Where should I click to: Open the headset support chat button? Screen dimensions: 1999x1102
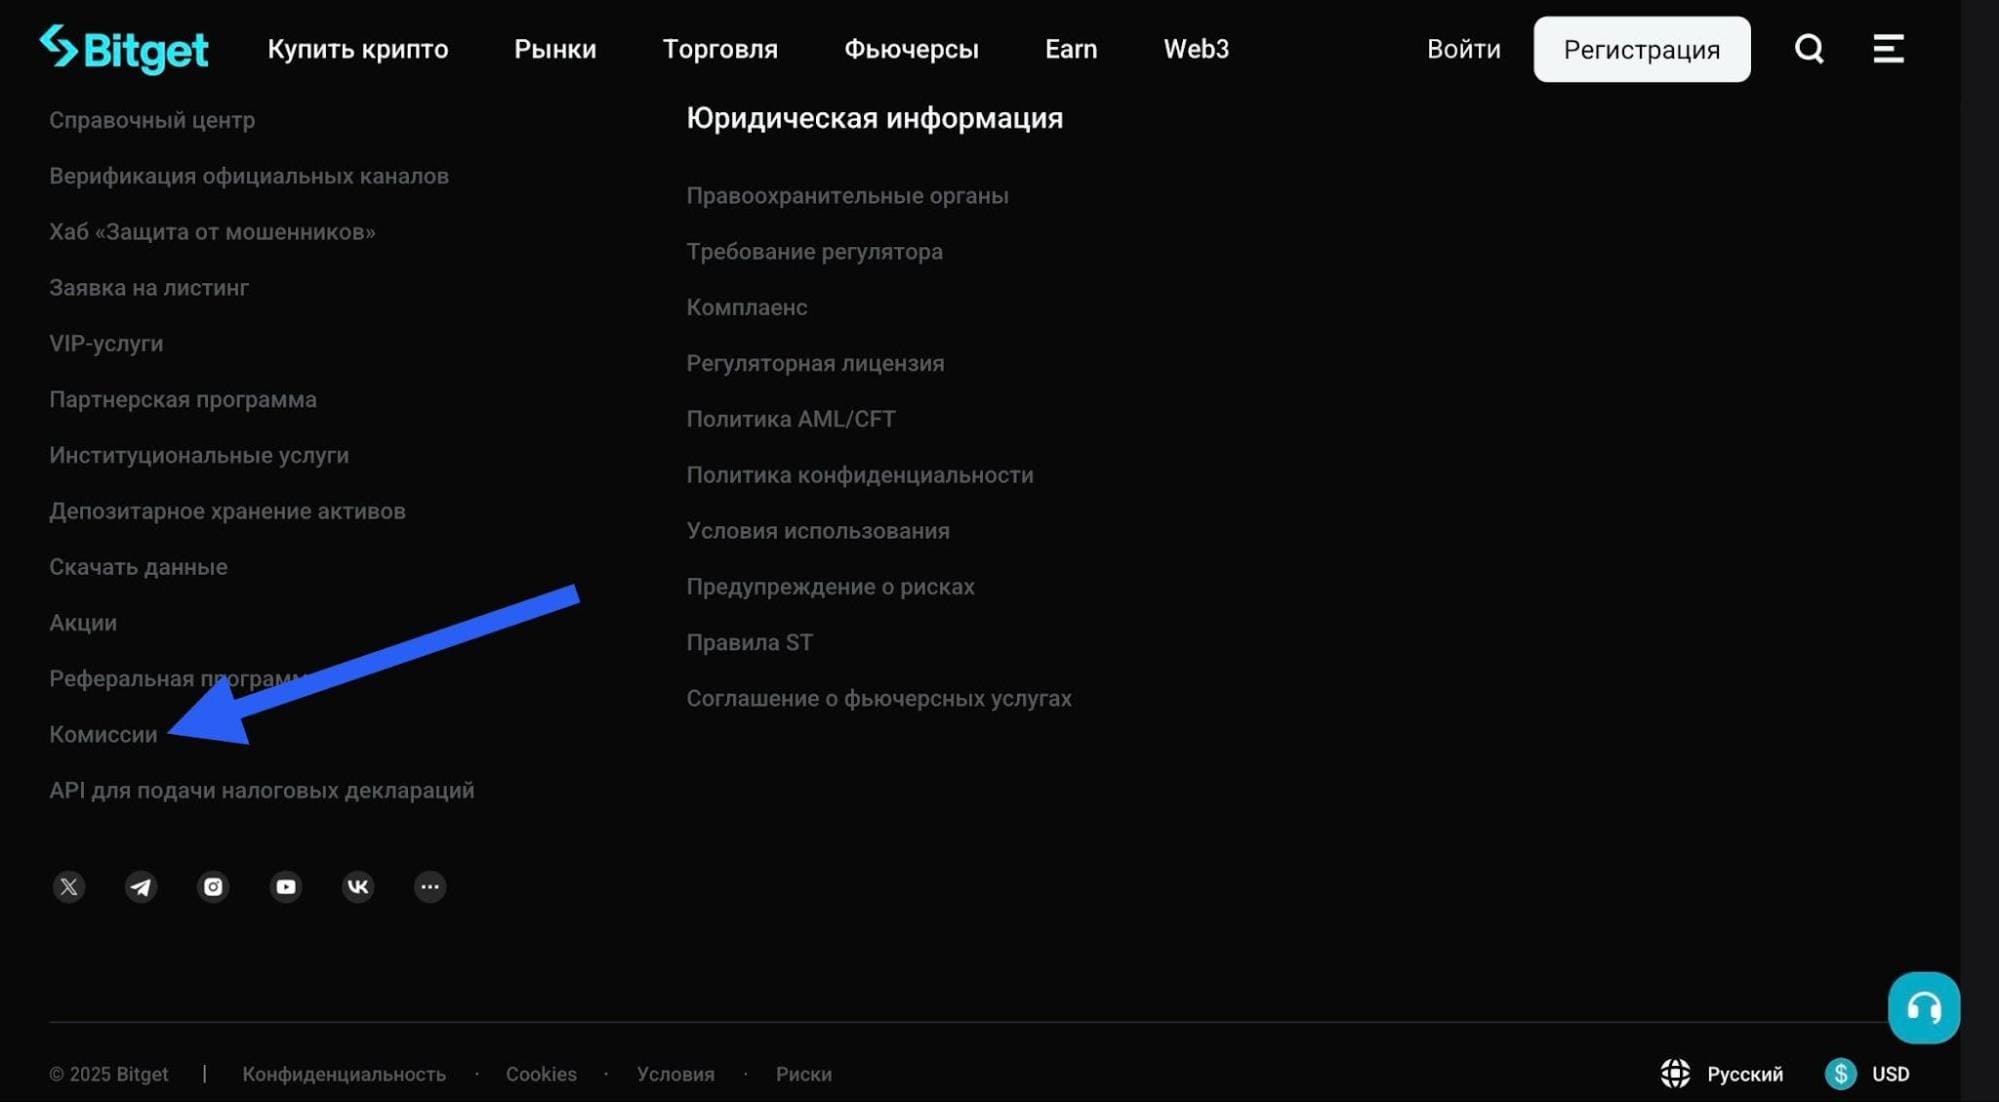[1923, 1007]
